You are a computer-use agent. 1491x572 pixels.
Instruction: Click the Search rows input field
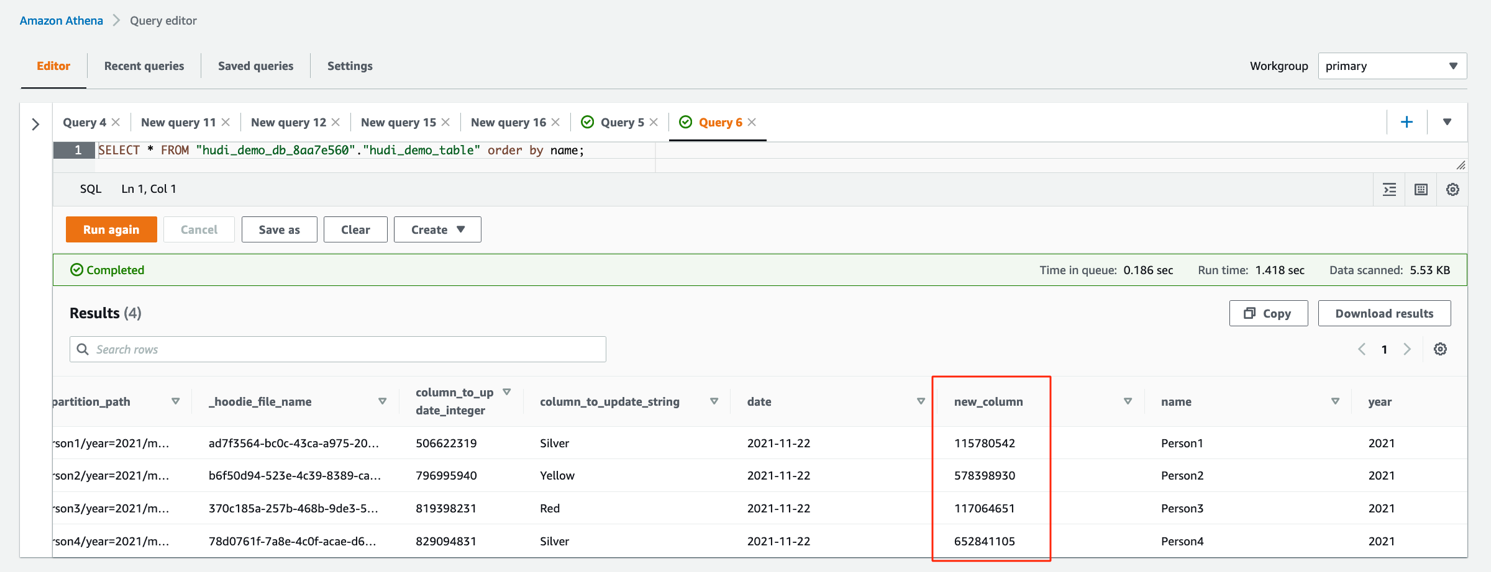tap(338, 349)
